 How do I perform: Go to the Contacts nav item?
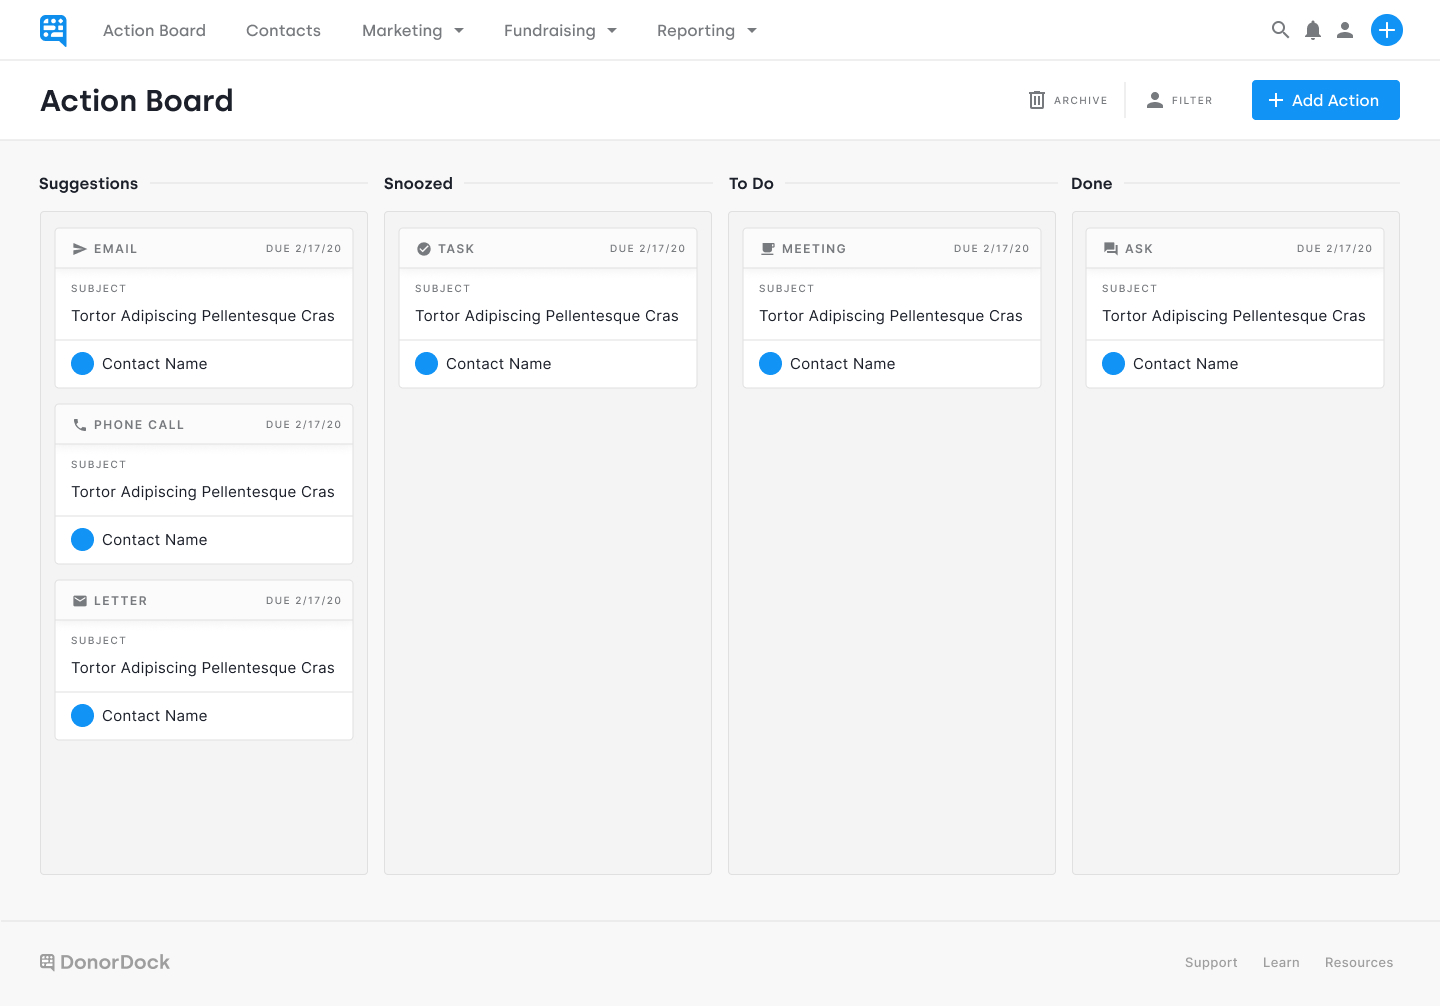click(283, 31)
